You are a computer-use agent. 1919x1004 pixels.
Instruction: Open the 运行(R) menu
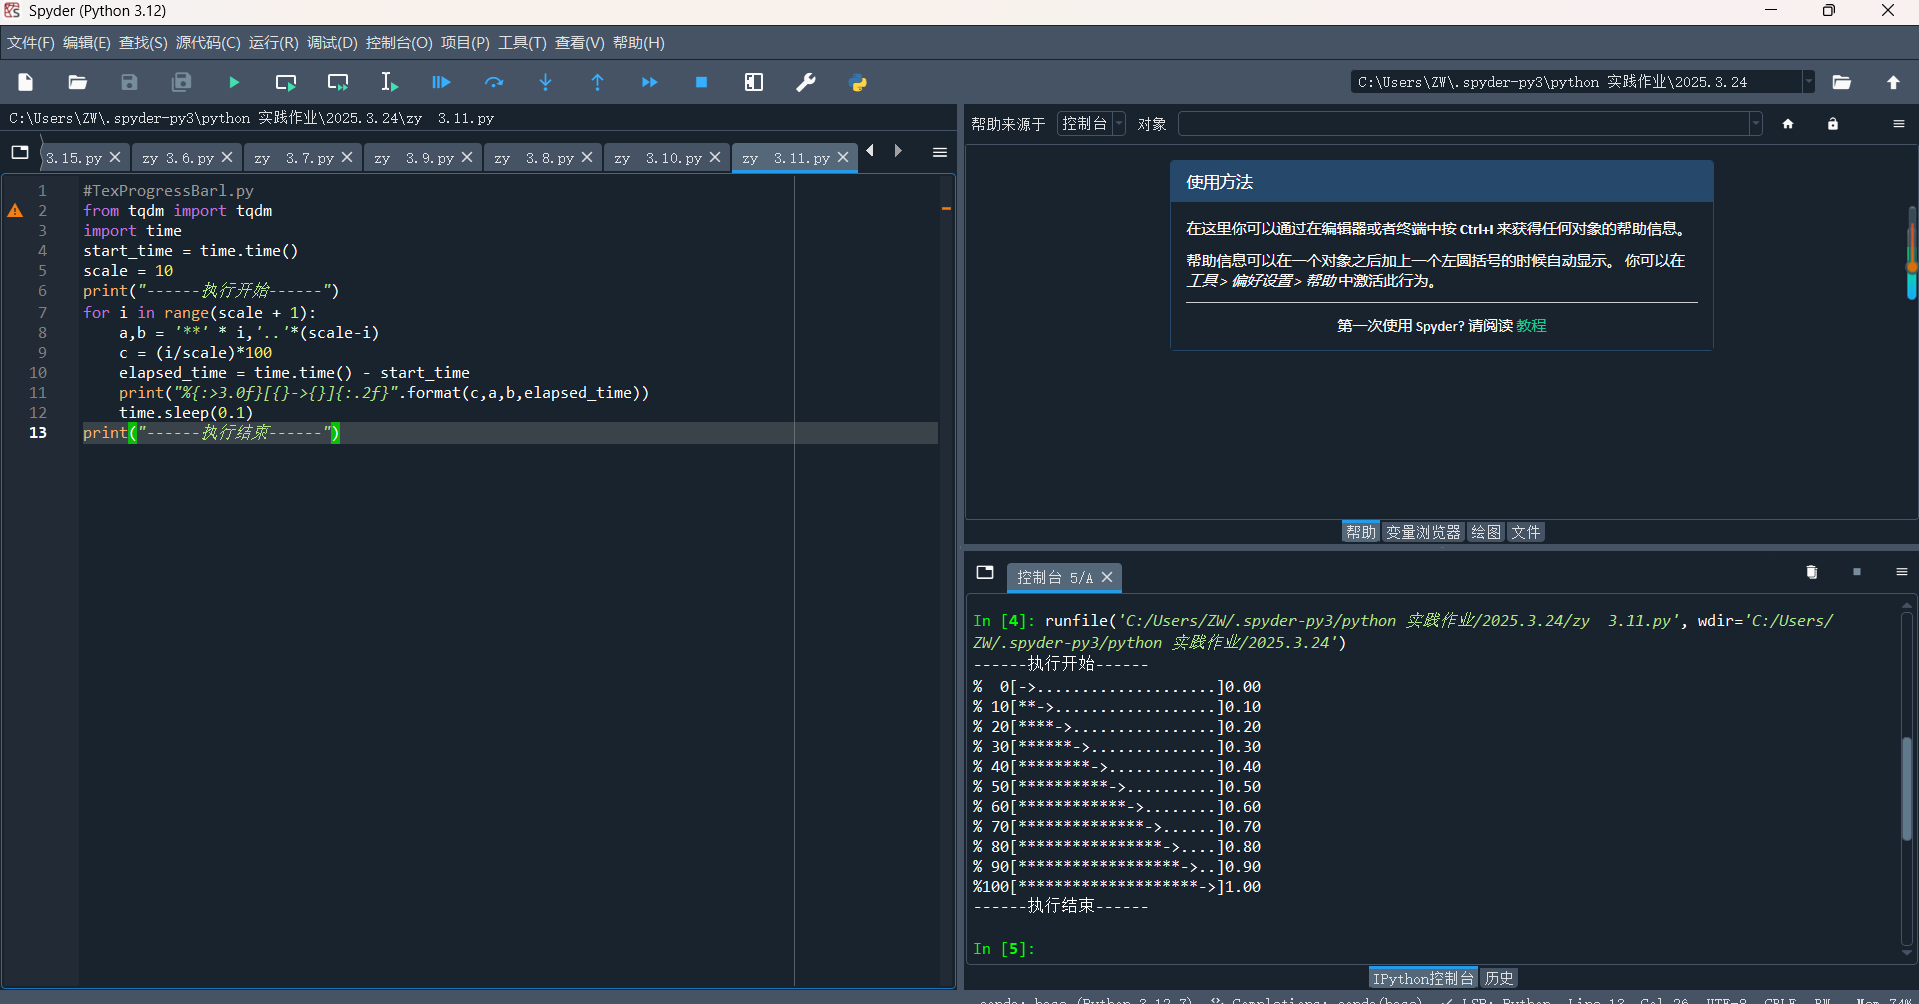(274, 42)
